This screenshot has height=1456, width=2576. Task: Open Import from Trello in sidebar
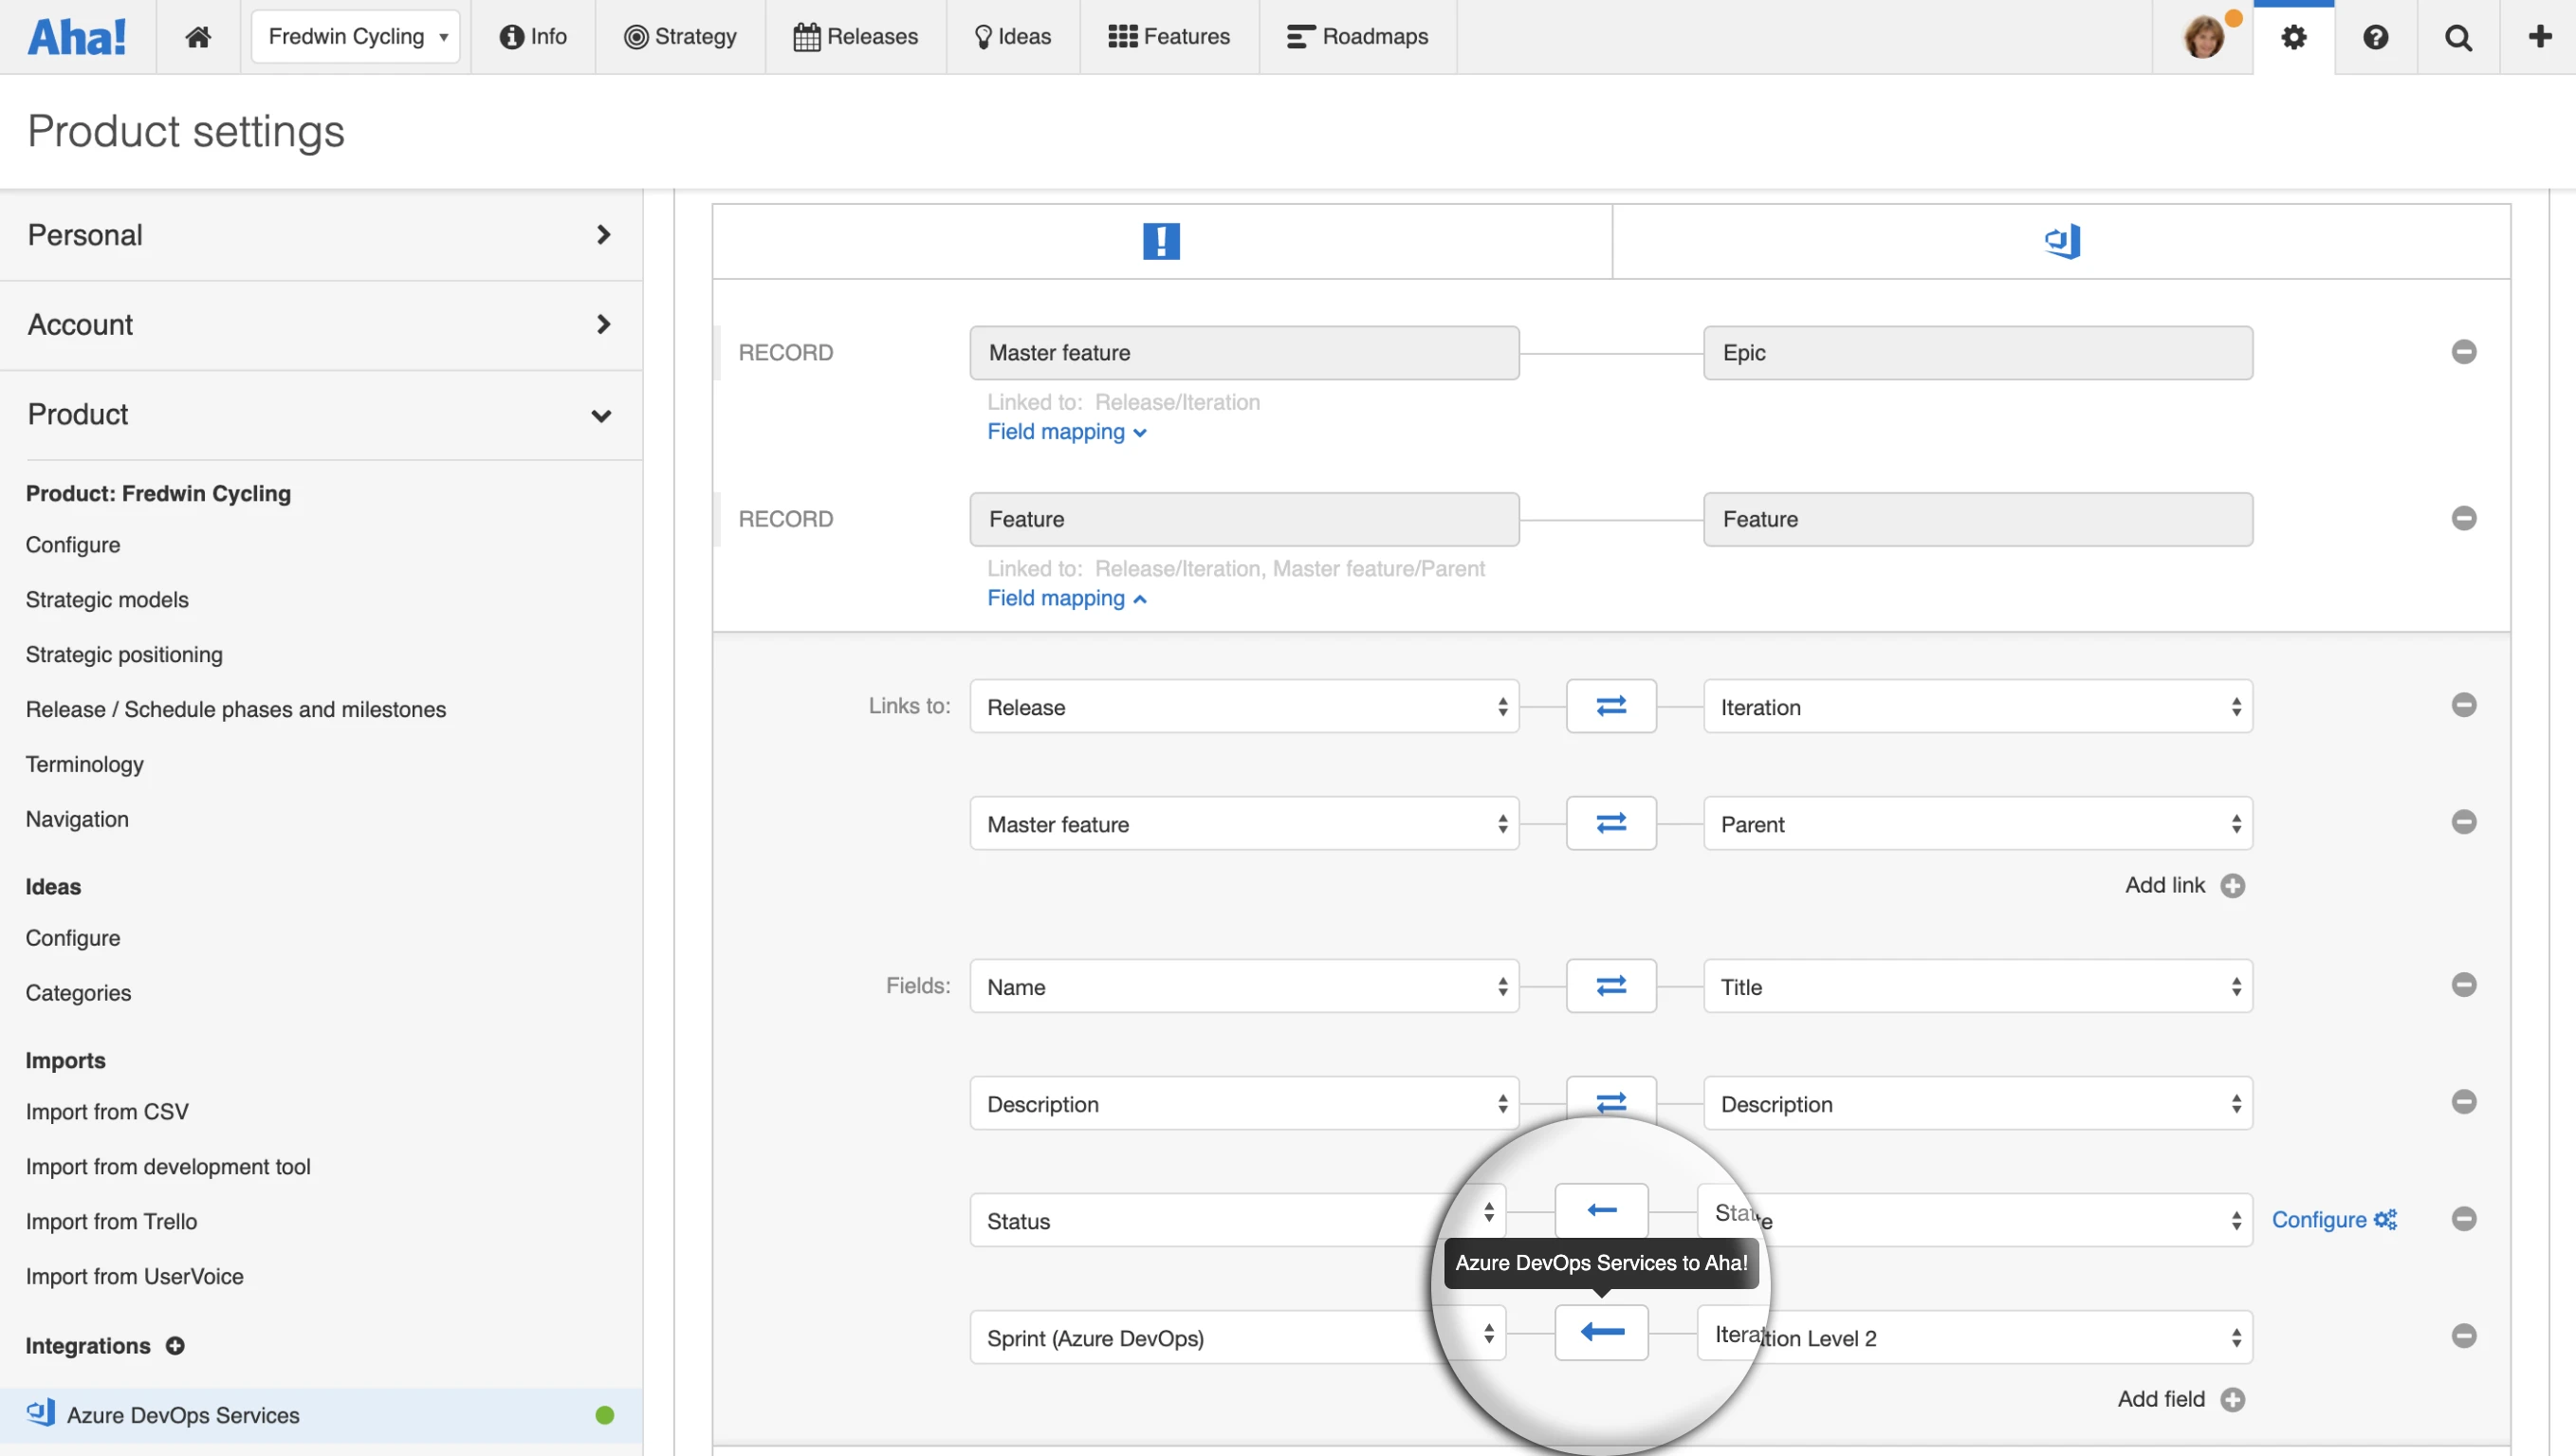111,1221
